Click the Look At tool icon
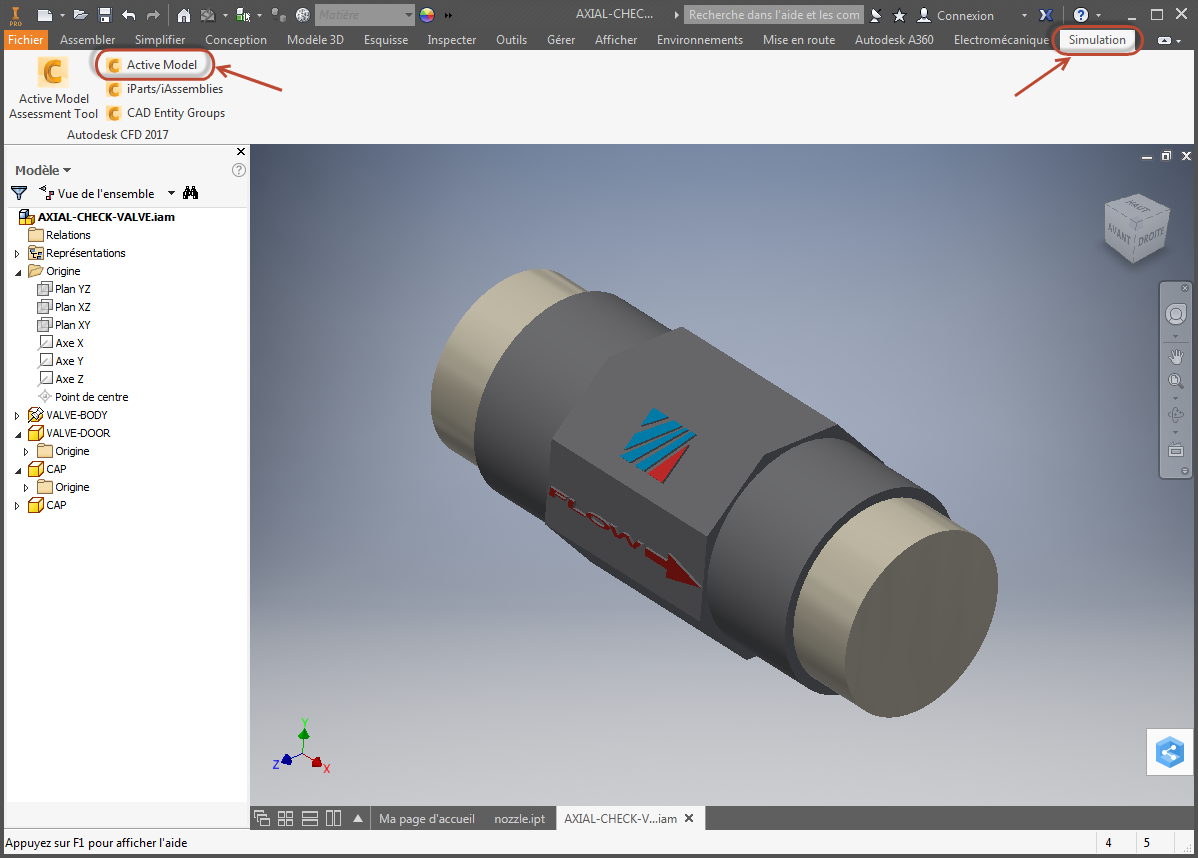 click(x=1176, y=451)
